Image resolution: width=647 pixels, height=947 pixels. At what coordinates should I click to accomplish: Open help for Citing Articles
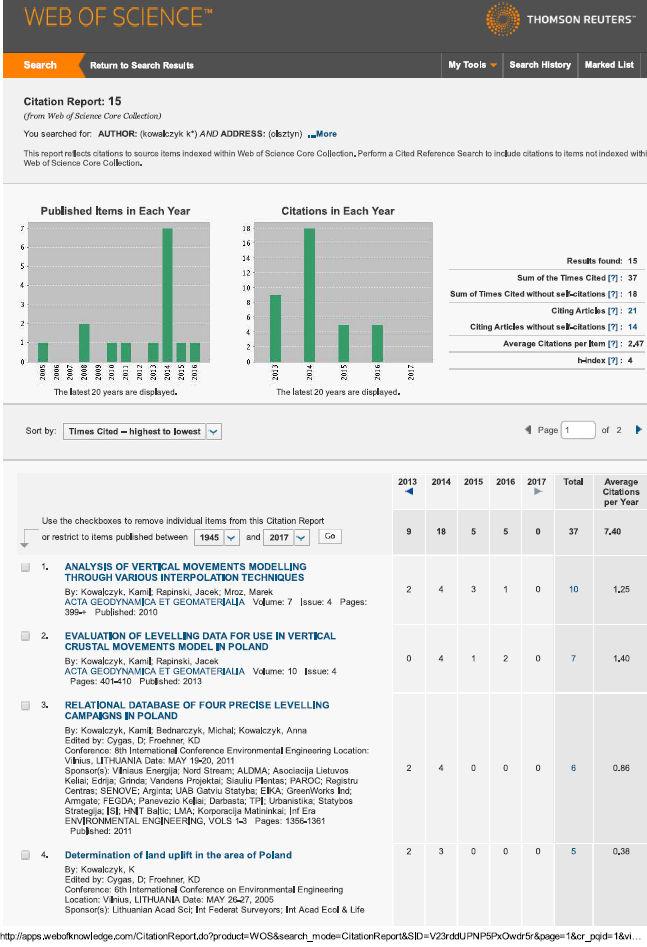613,311
